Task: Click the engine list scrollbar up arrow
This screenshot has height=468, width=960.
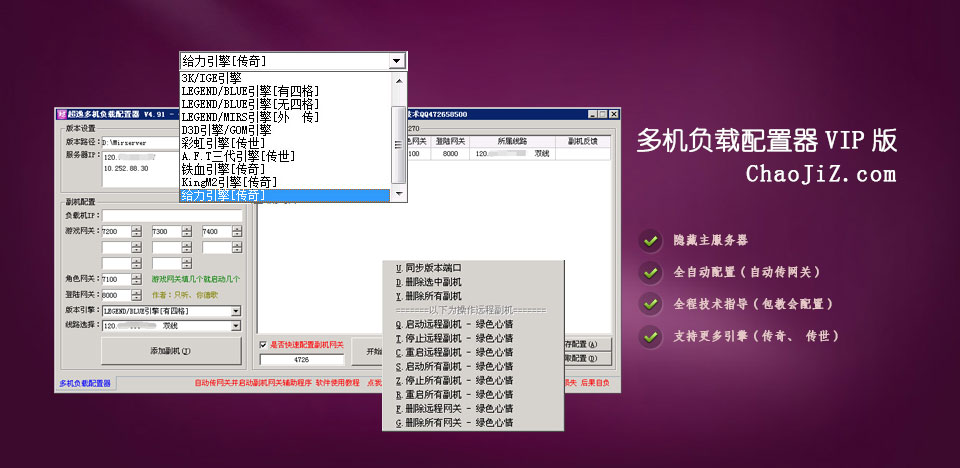Action: [x=399, y=80]
